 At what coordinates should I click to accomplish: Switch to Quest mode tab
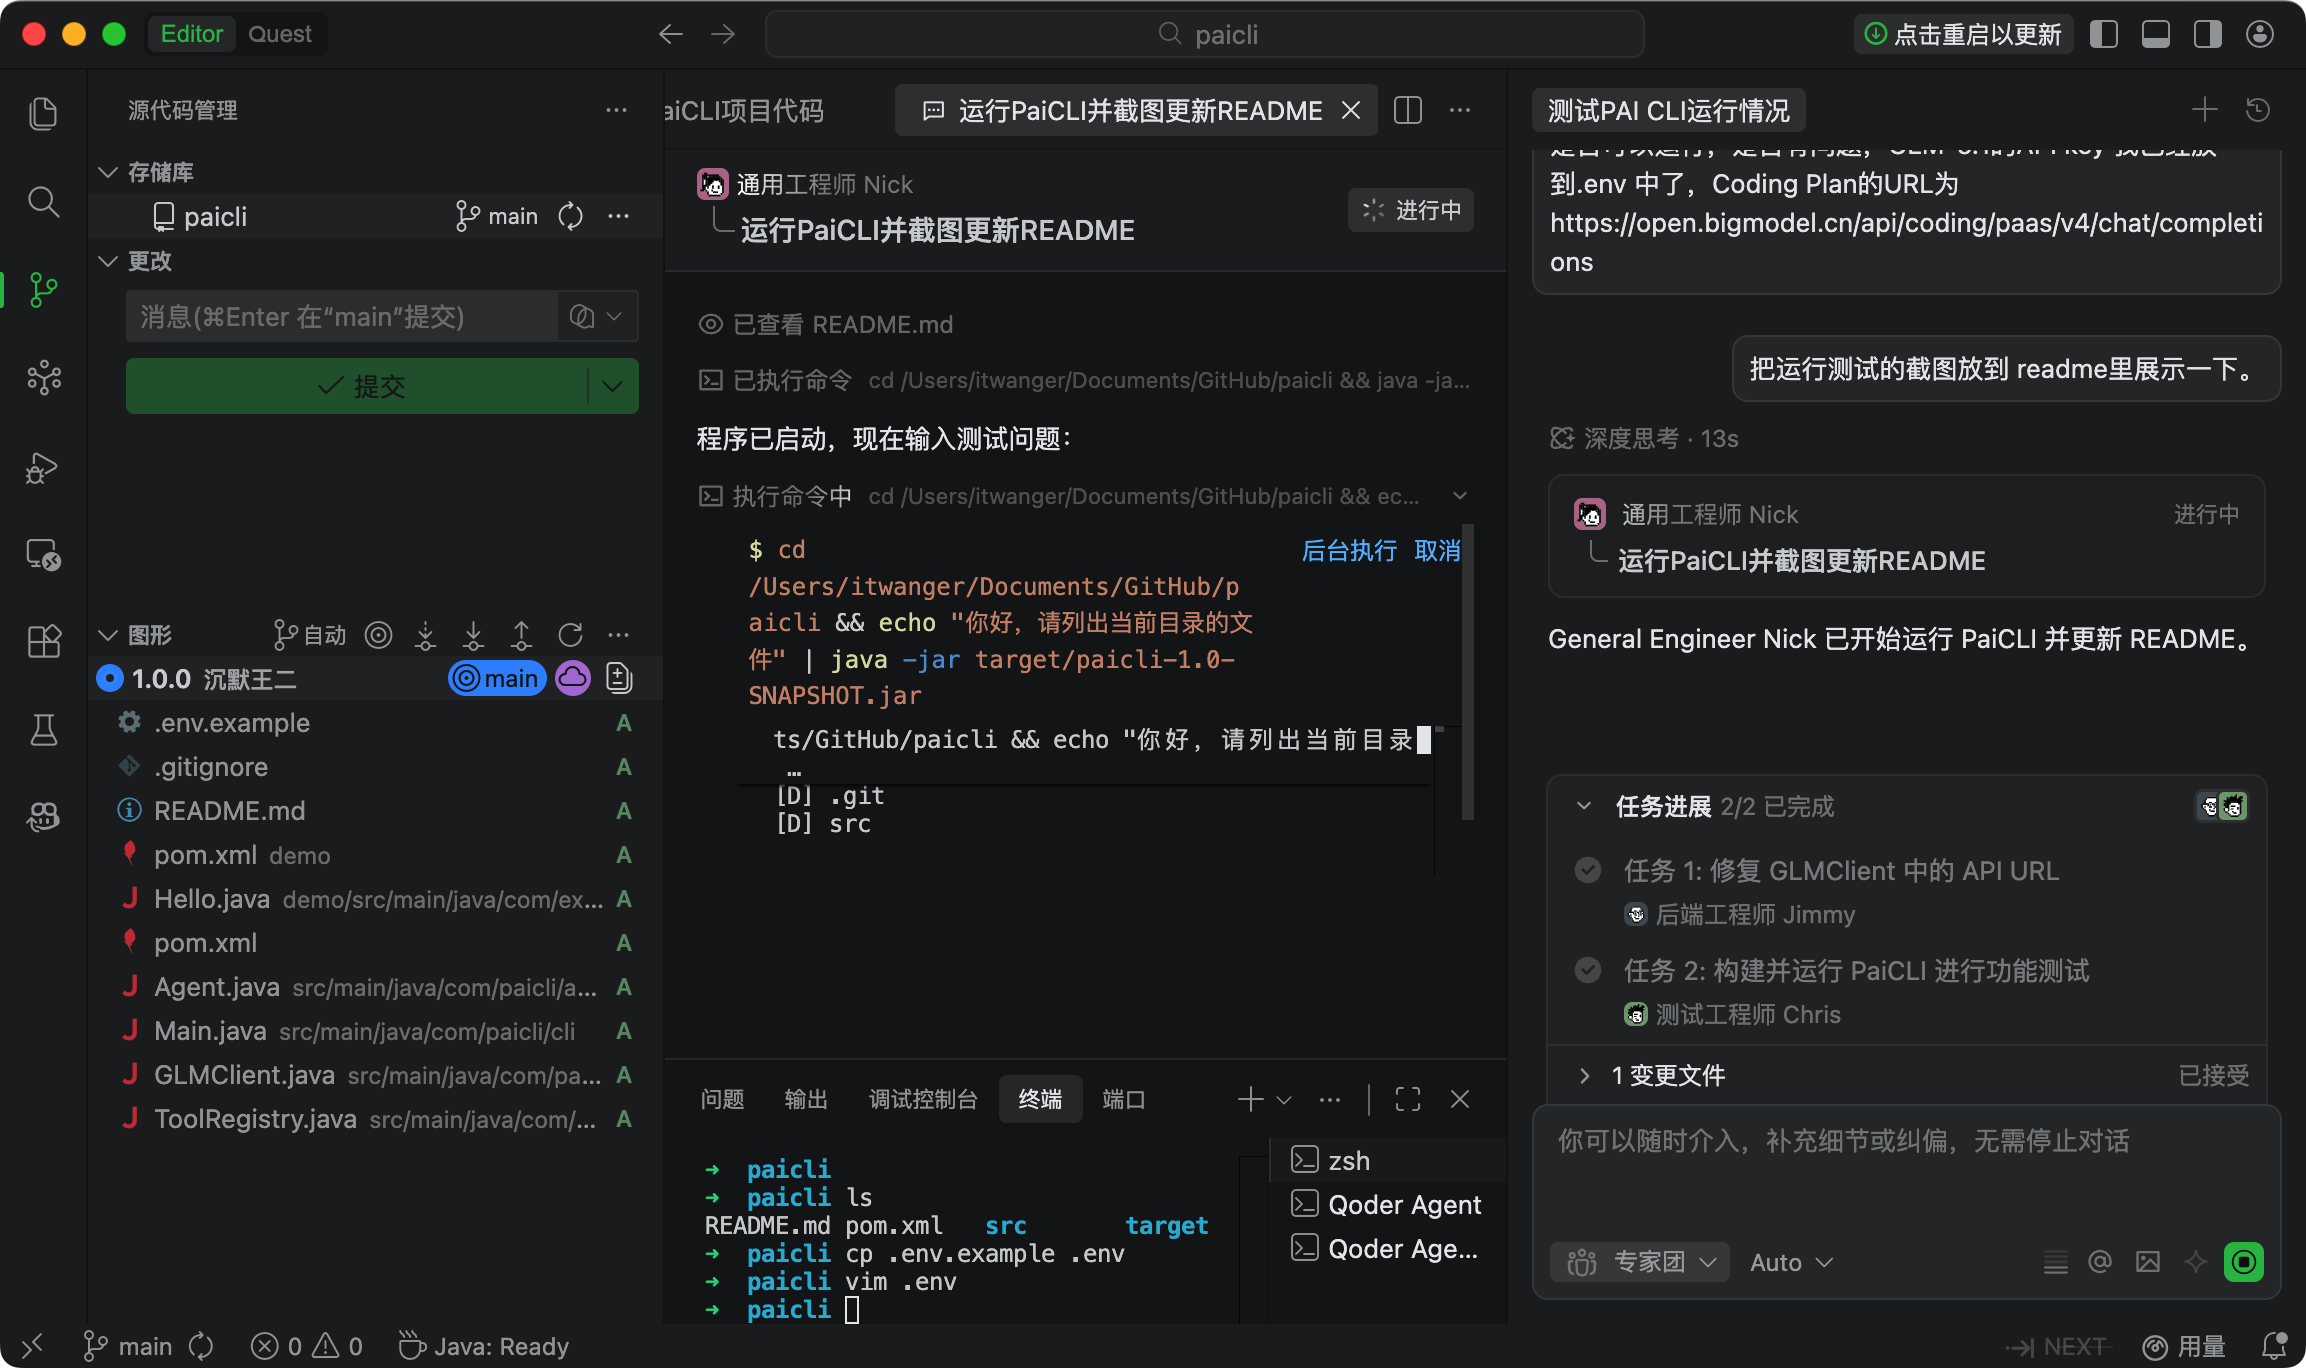pyautogui.click(x=279, y=34)
